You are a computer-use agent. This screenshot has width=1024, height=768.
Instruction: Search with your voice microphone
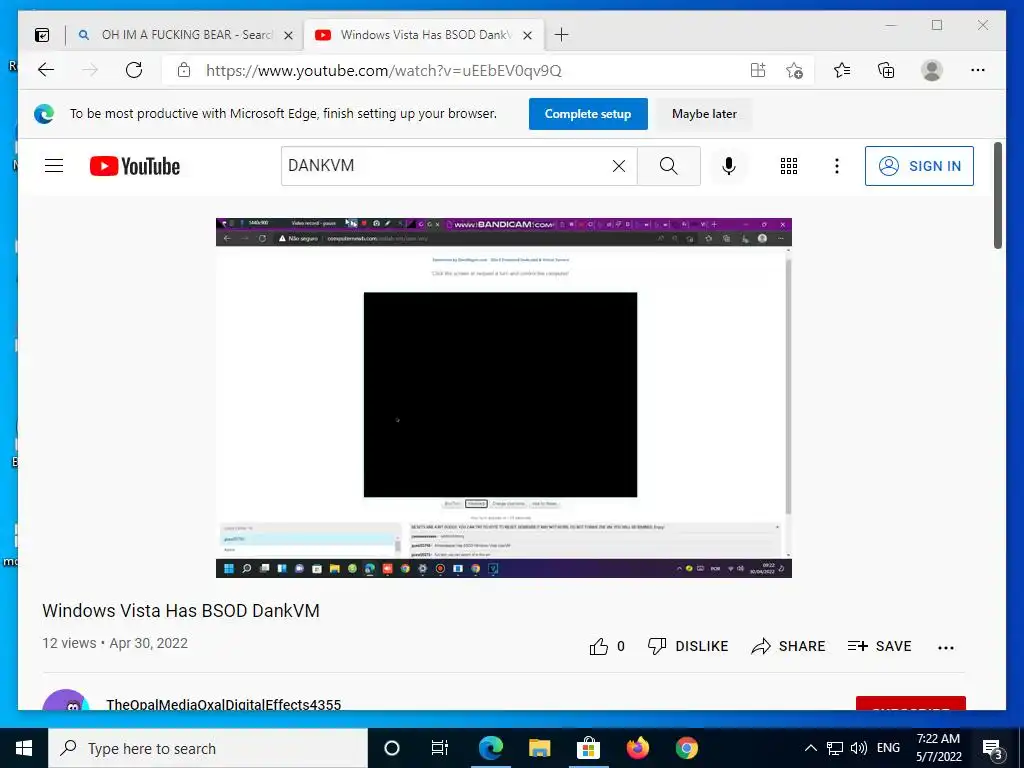[x=729, y=166]
